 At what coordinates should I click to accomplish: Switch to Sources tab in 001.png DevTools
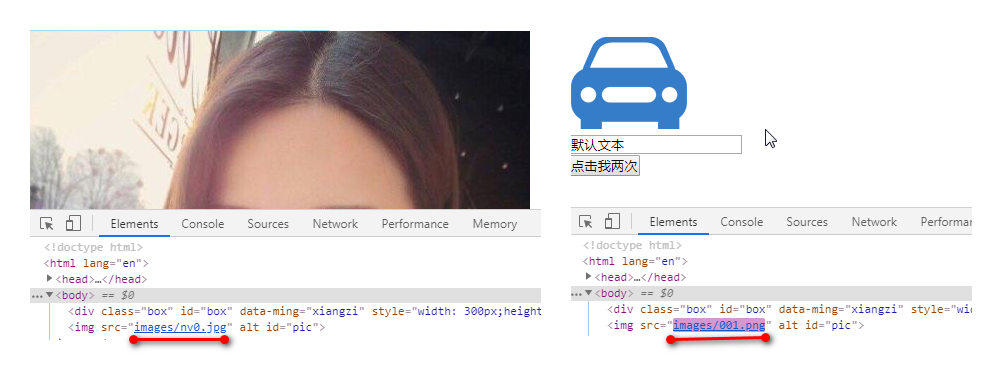click(806, 222)
